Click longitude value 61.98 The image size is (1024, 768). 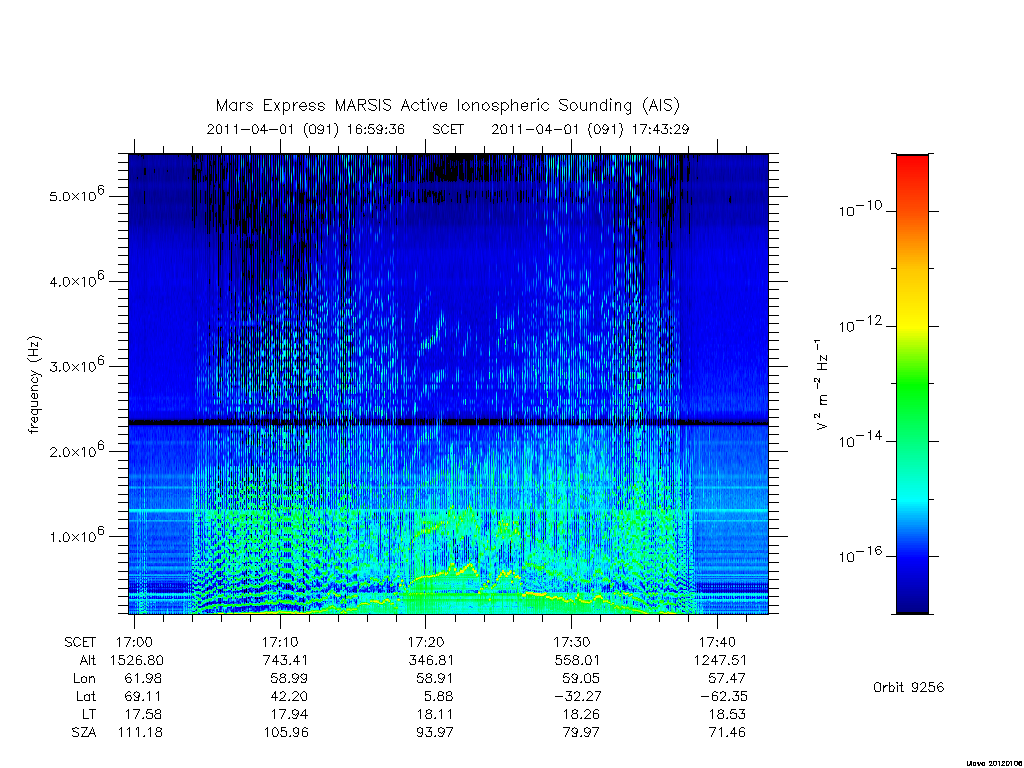click(143, 679)
